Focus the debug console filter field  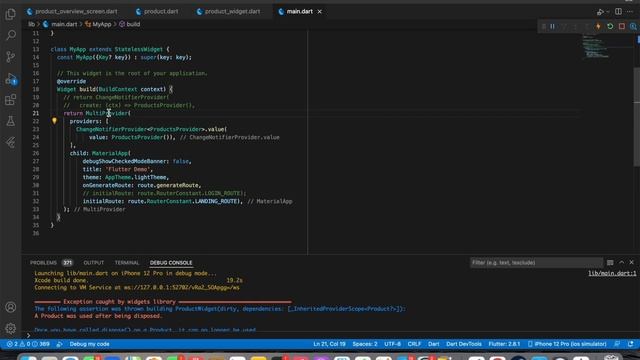coord(536,262)
